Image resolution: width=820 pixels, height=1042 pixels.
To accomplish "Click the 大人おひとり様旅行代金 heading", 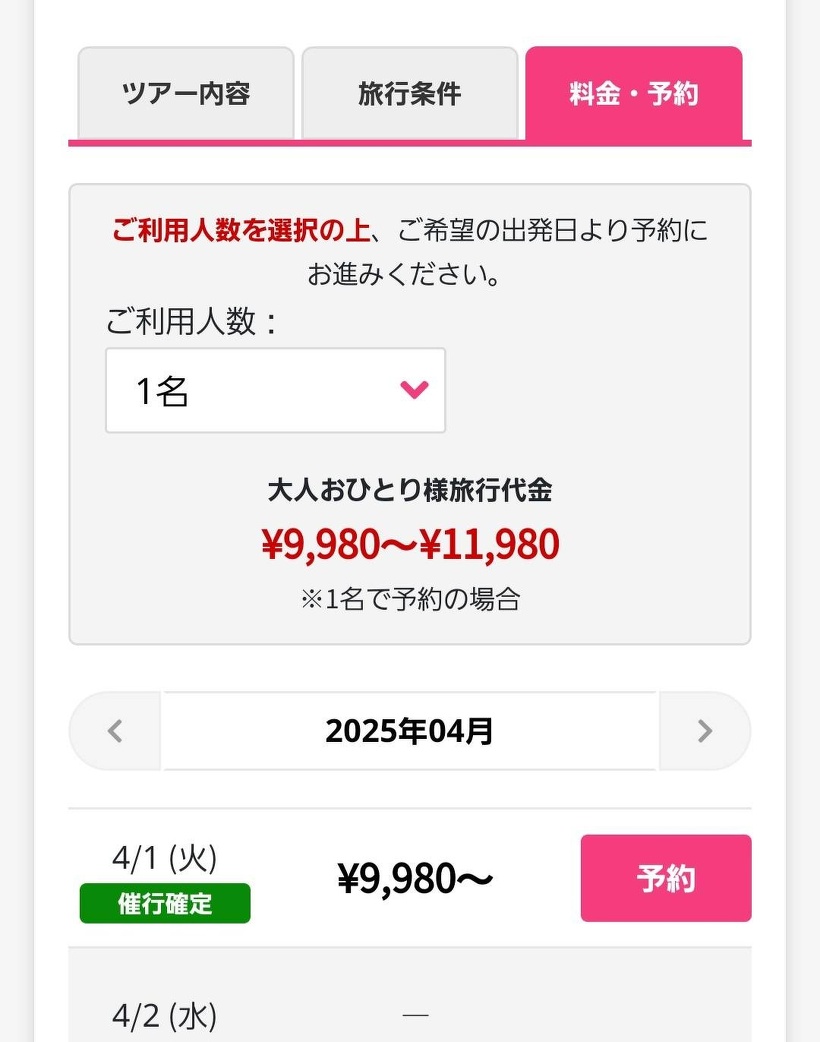I will (410, 490).
